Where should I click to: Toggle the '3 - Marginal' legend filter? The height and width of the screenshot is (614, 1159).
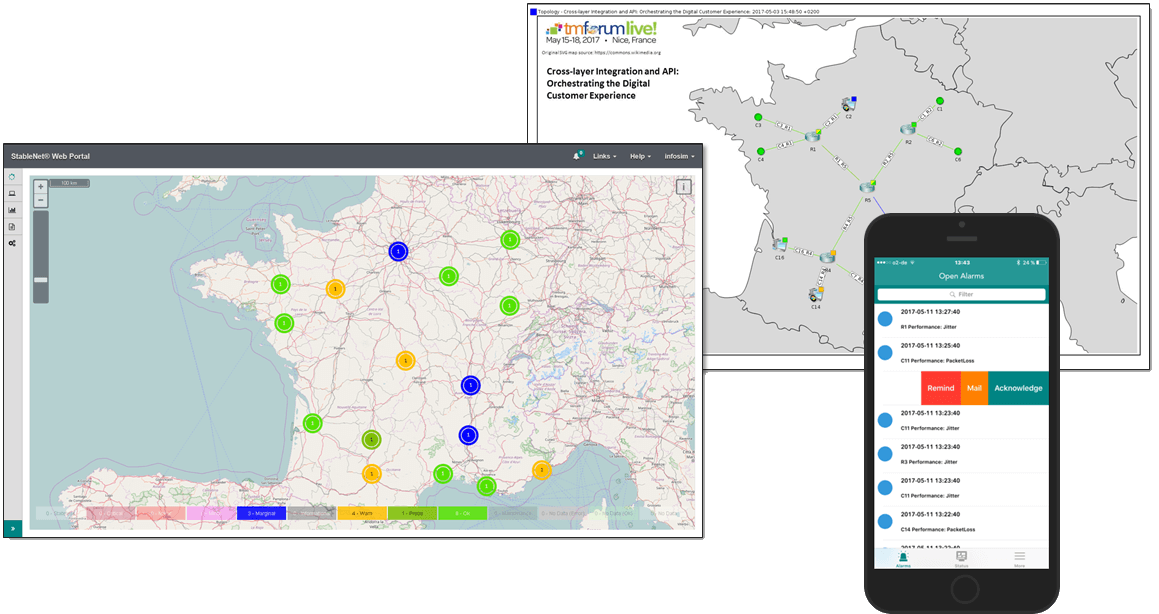tap(261, 513)
